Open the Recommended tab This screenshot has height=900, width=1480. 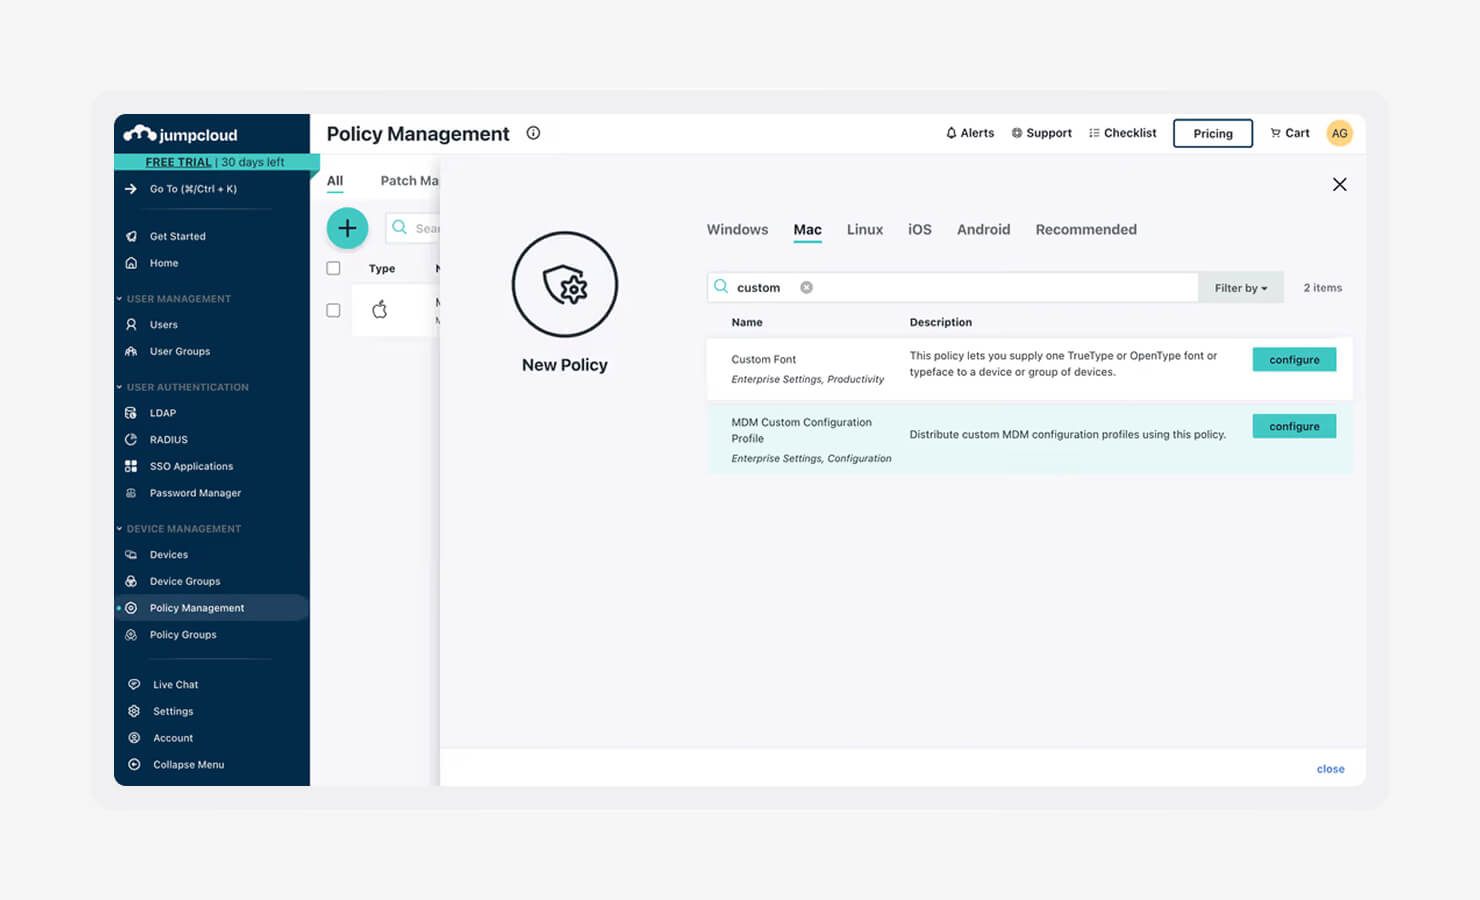pos(1086,230)
